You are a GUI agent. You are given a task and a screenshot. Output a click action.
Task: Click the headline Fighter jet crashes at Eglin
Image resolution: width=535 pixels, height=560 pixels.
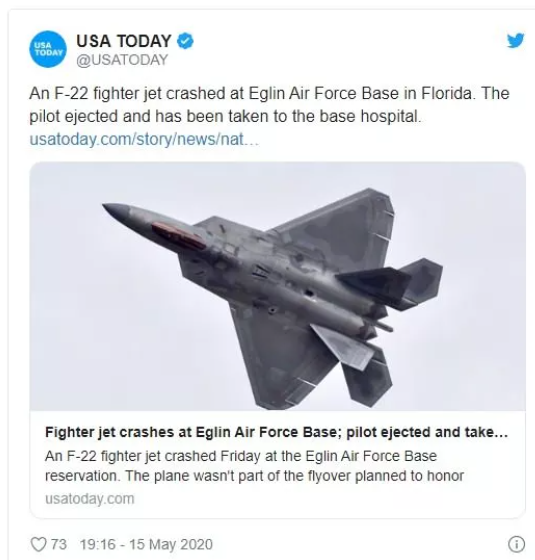point(276,432)
